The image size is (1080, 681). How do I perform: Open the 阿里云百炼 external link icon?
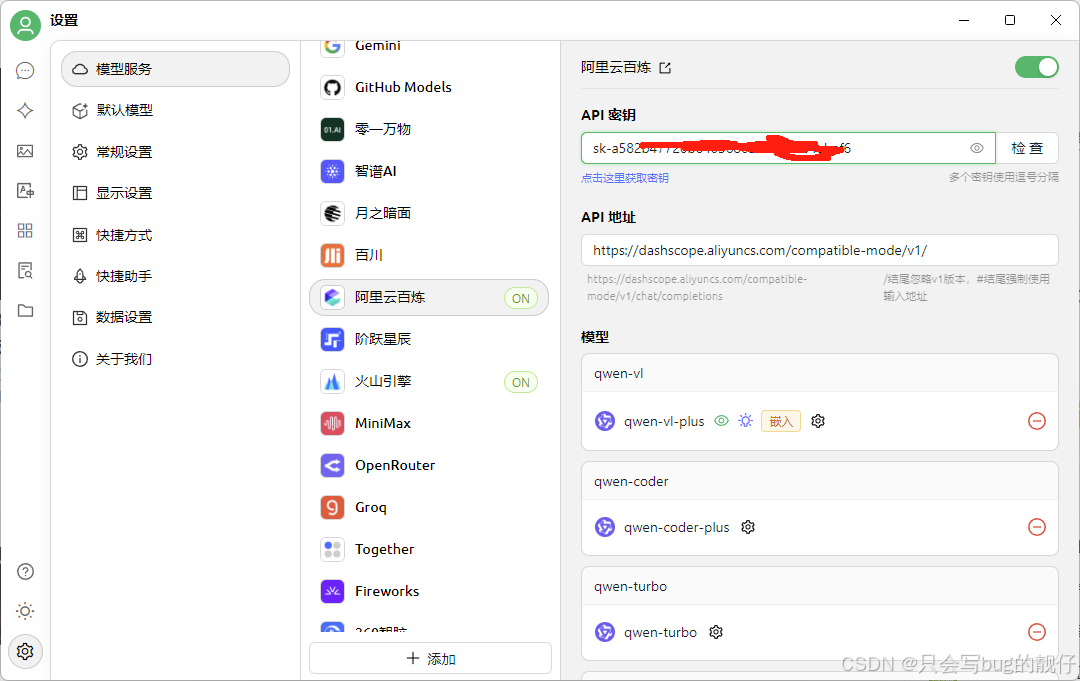(665, 67)
